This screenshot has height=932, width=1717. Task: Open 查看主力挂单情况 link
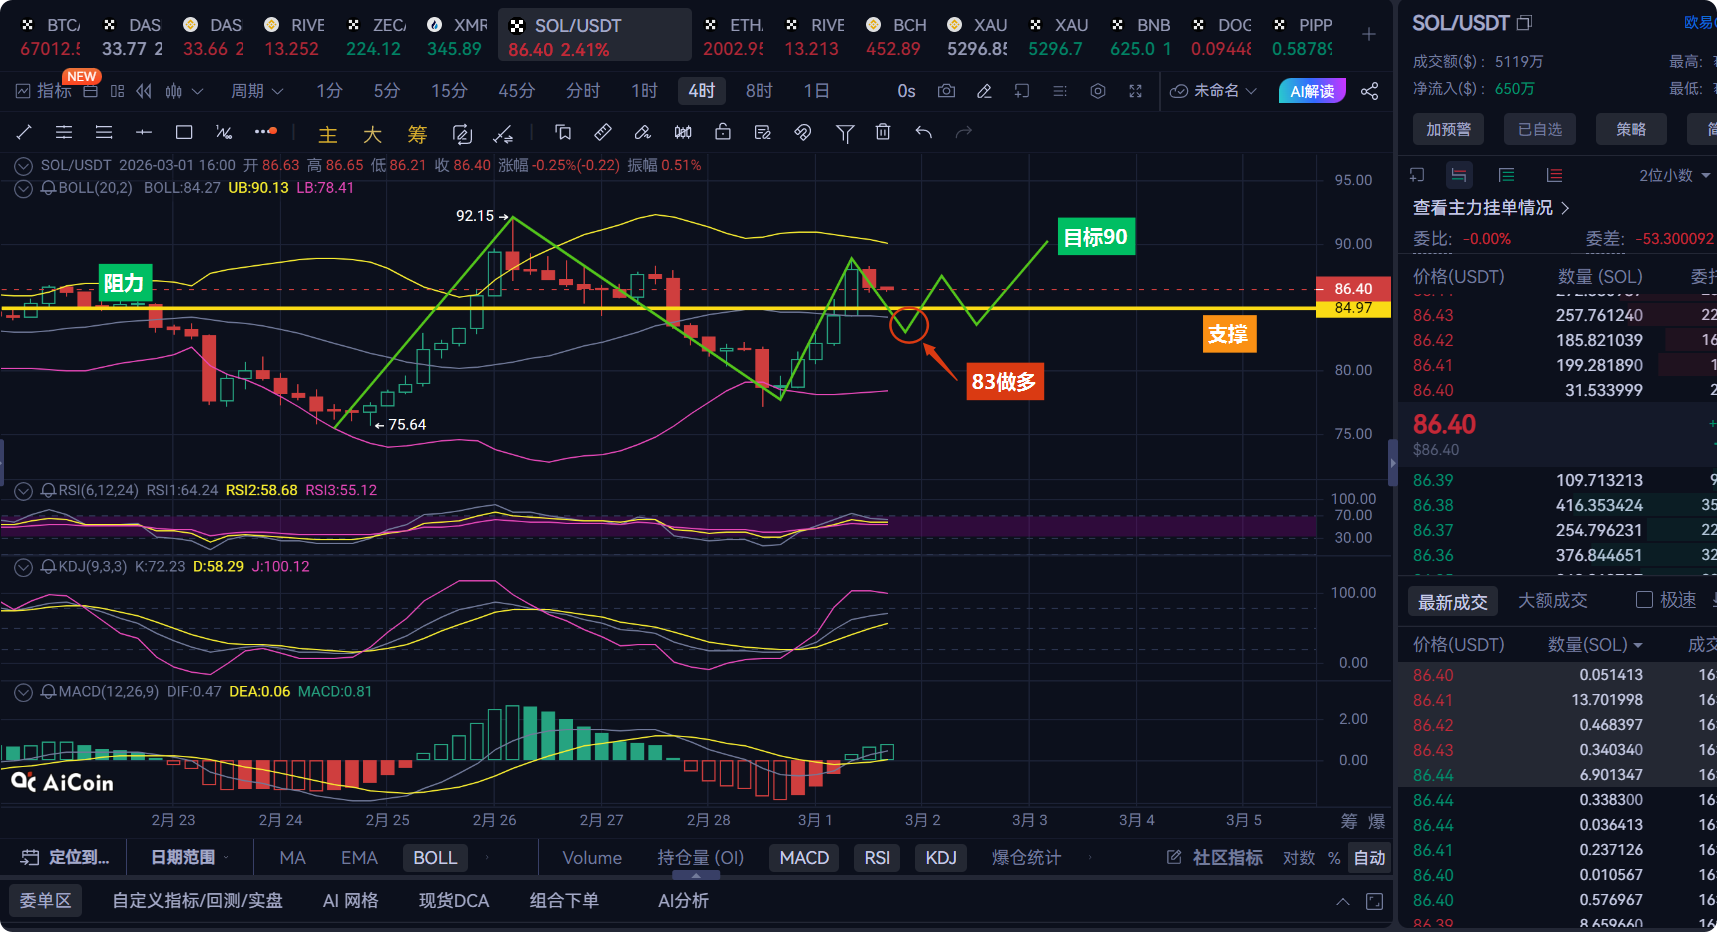click(1490, 207)
